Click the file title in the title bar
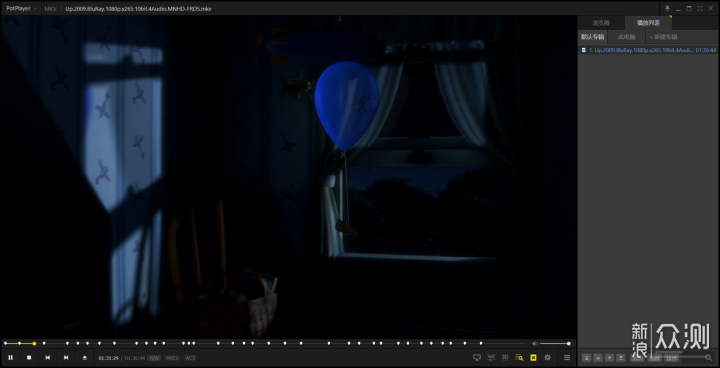This screenshot has width=720, height=368. click(138, 9)
